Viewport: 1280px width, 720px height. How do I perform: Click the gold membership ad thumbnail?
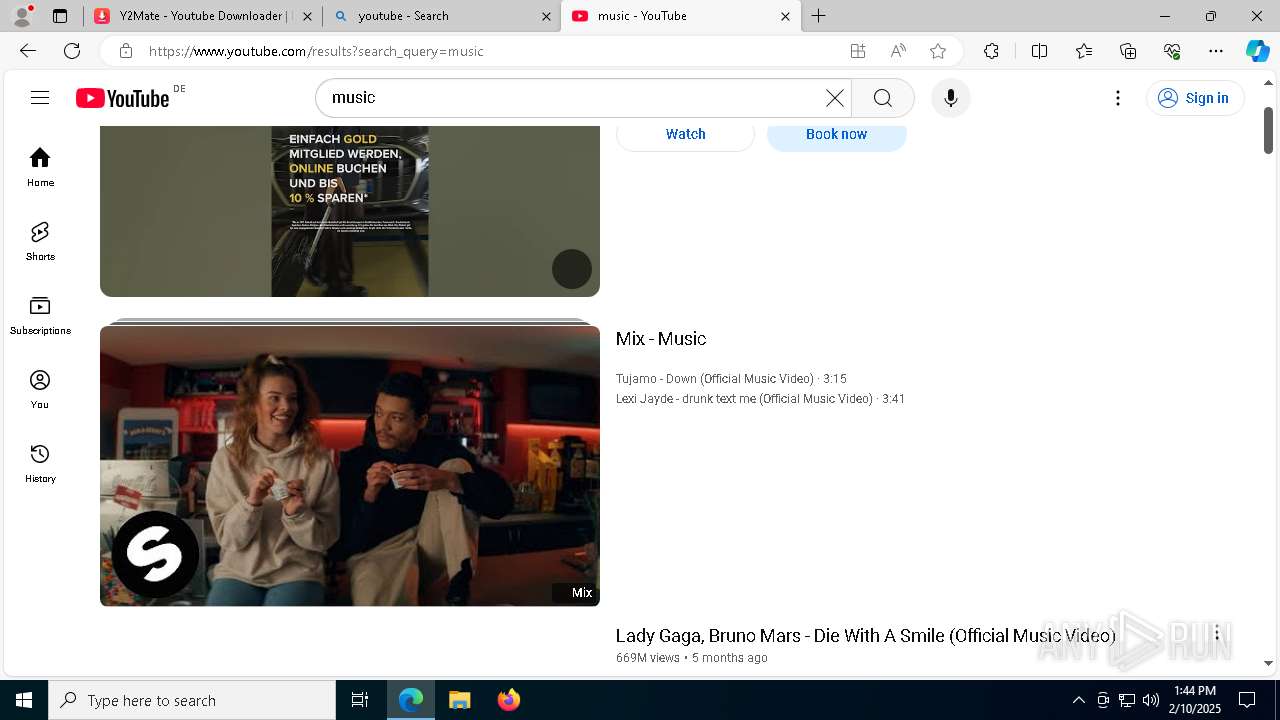(x=350, y=211)
